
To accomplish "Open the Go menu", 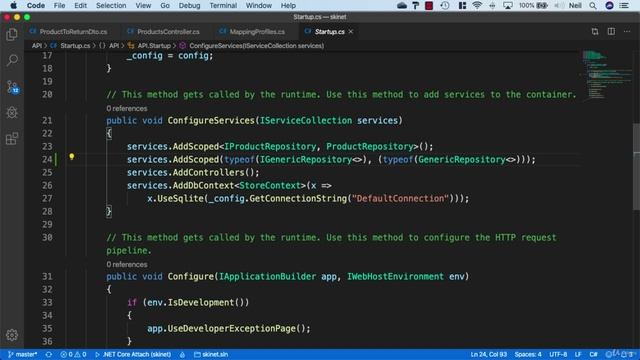I will tap(165, 6).
